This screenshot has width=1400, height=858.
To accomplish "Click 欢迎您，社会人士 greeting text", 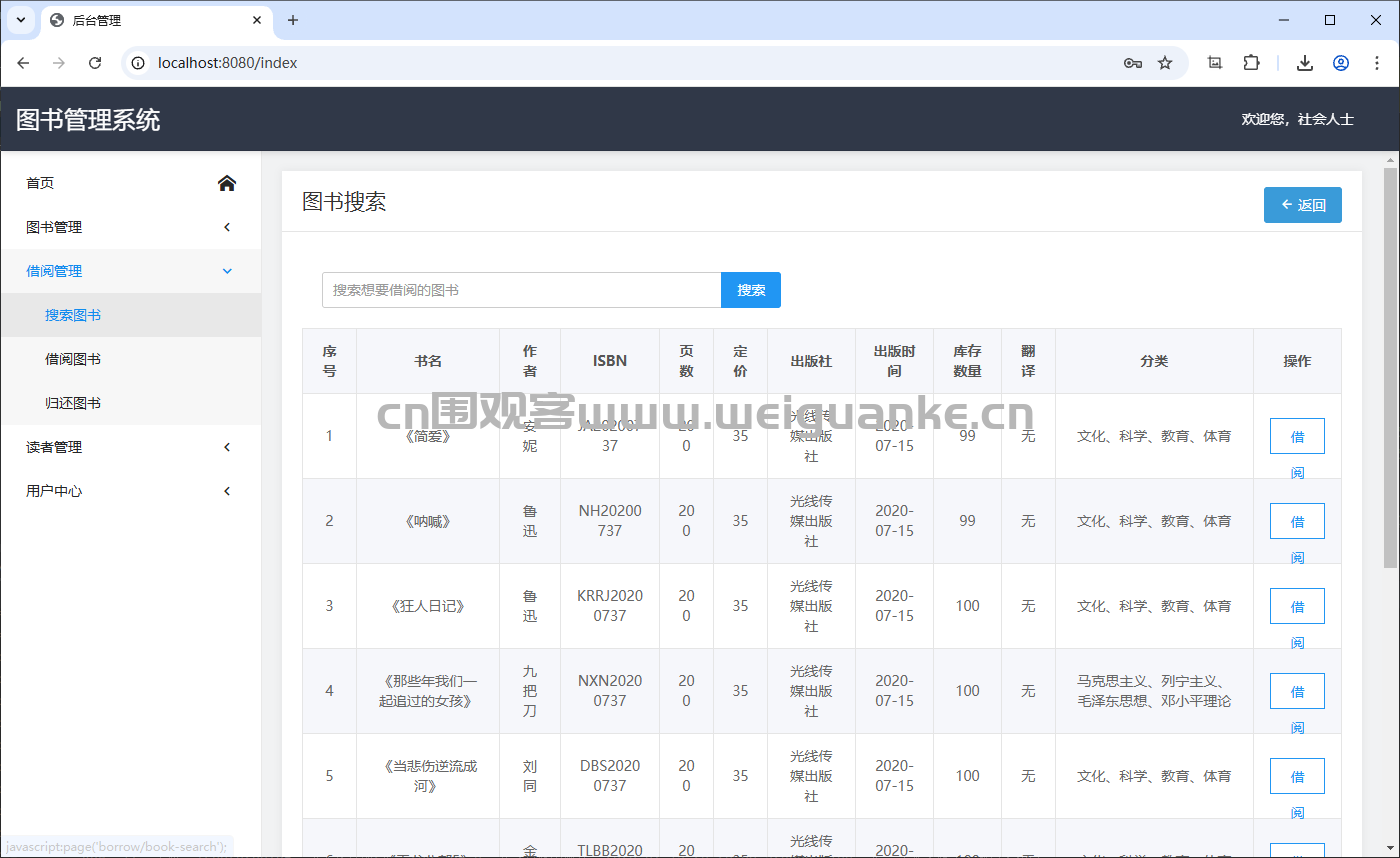I will (x=1297, y=119).
